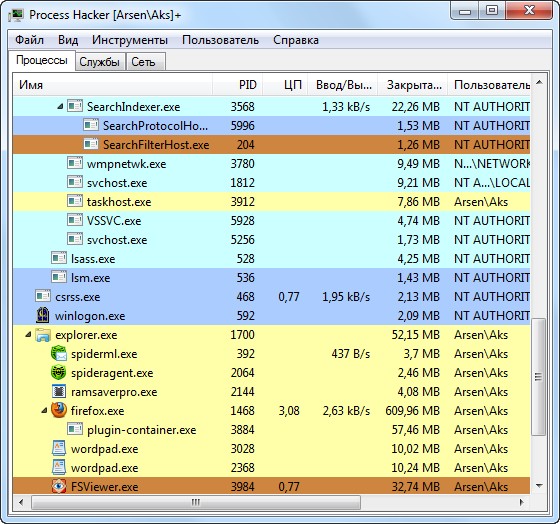Click the firefox.exe Firefox icon
This screenshot has height=524, width=560.
point(59,410)
